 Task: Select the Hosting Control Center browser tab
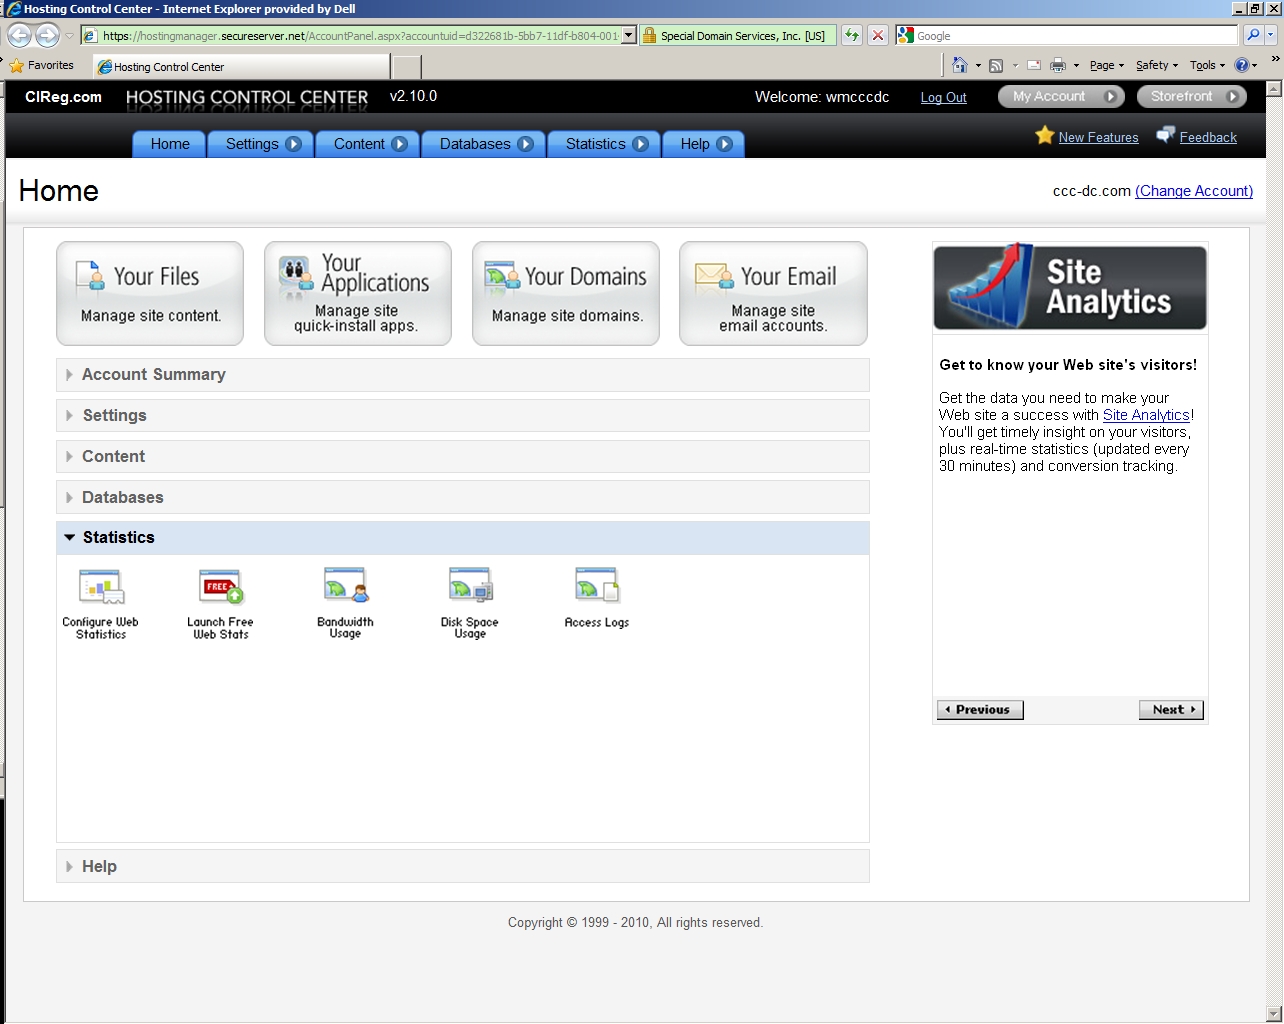pos(241,67)
